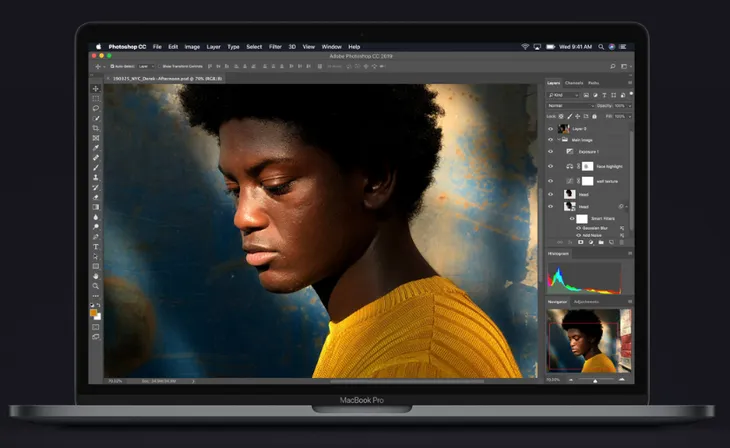Open the Edit Toolbar three-dots button
The image size is (730, 448).
click(x=96, y=296)
